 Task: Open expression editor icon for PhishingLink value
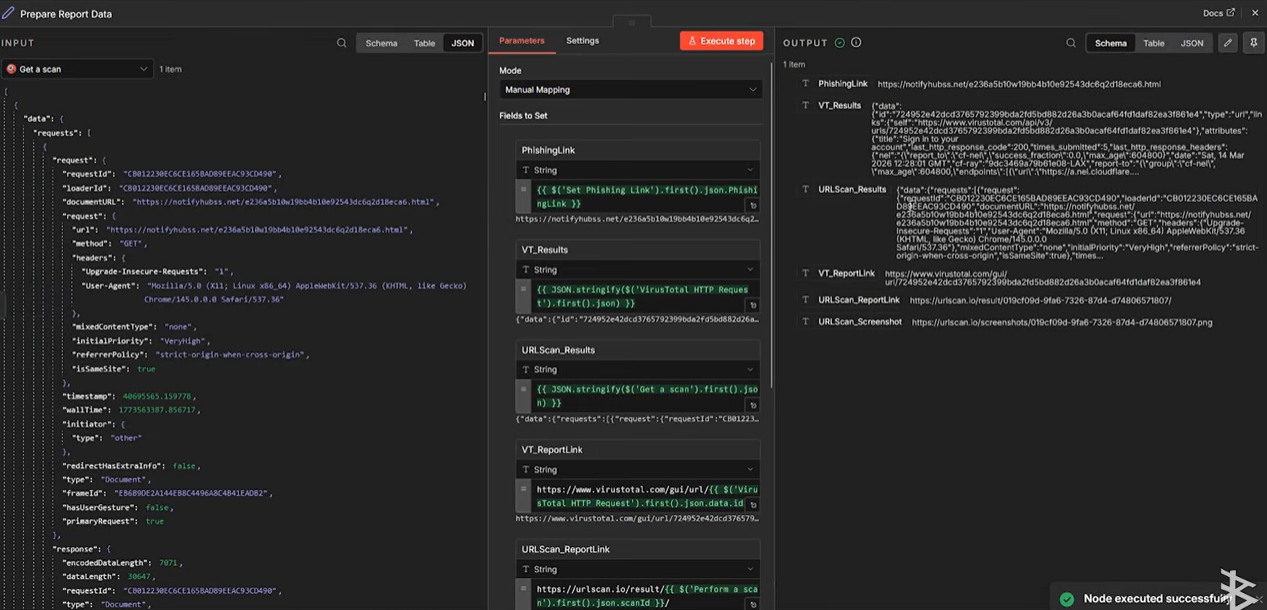[x=753, y=204]
